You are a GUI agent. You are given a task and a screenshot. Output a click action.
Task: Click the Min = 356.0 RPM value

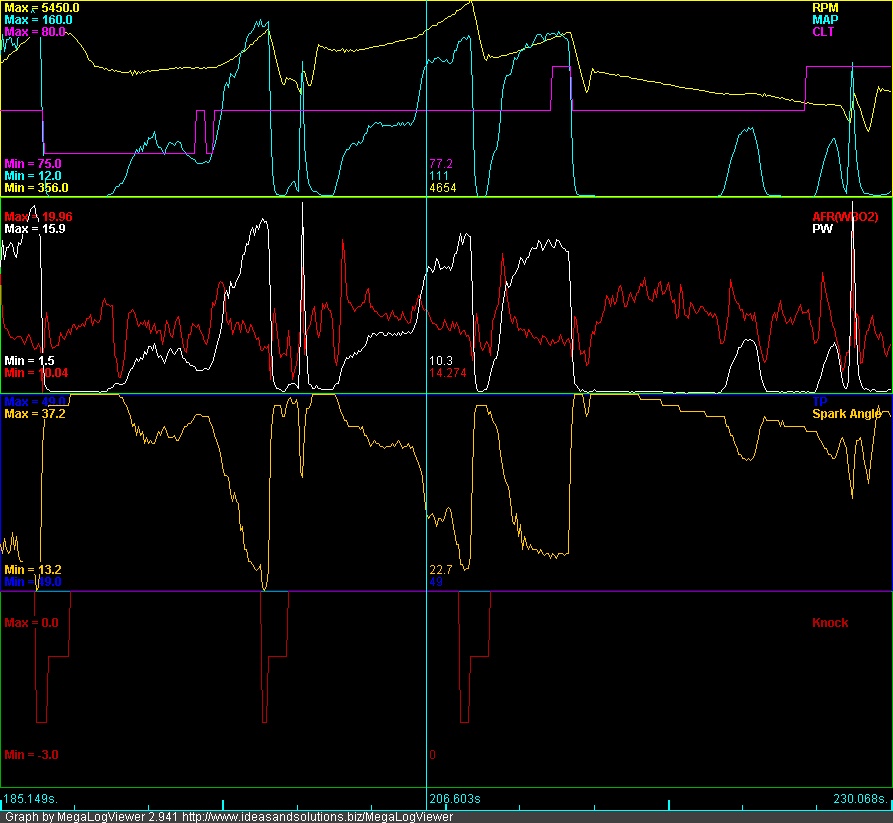(x=36, y=188)
